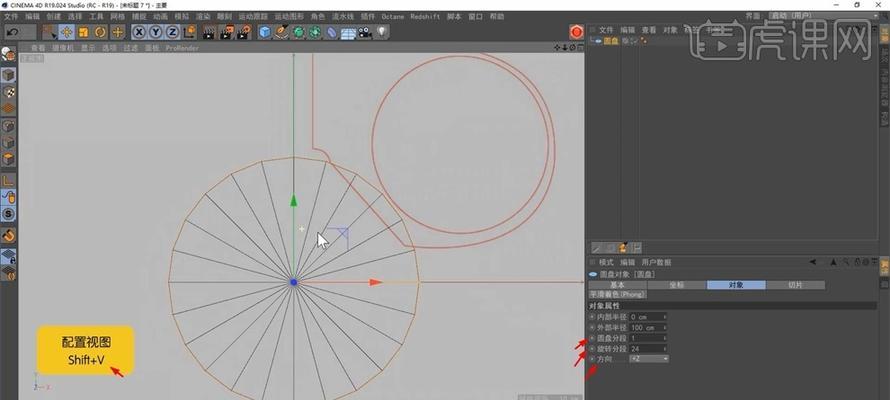Open the green Array modeling icon
The image size is (890, 400).
(315, 32)
